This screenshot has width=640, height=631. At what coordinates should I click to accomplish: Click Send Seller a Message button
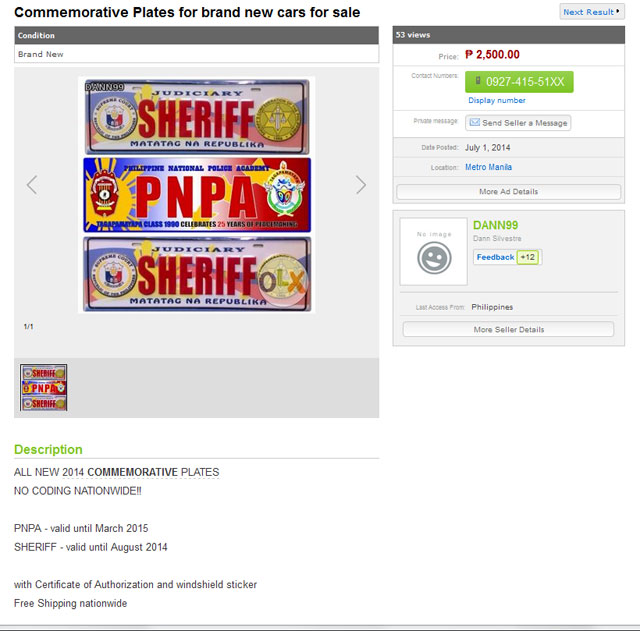518,123
